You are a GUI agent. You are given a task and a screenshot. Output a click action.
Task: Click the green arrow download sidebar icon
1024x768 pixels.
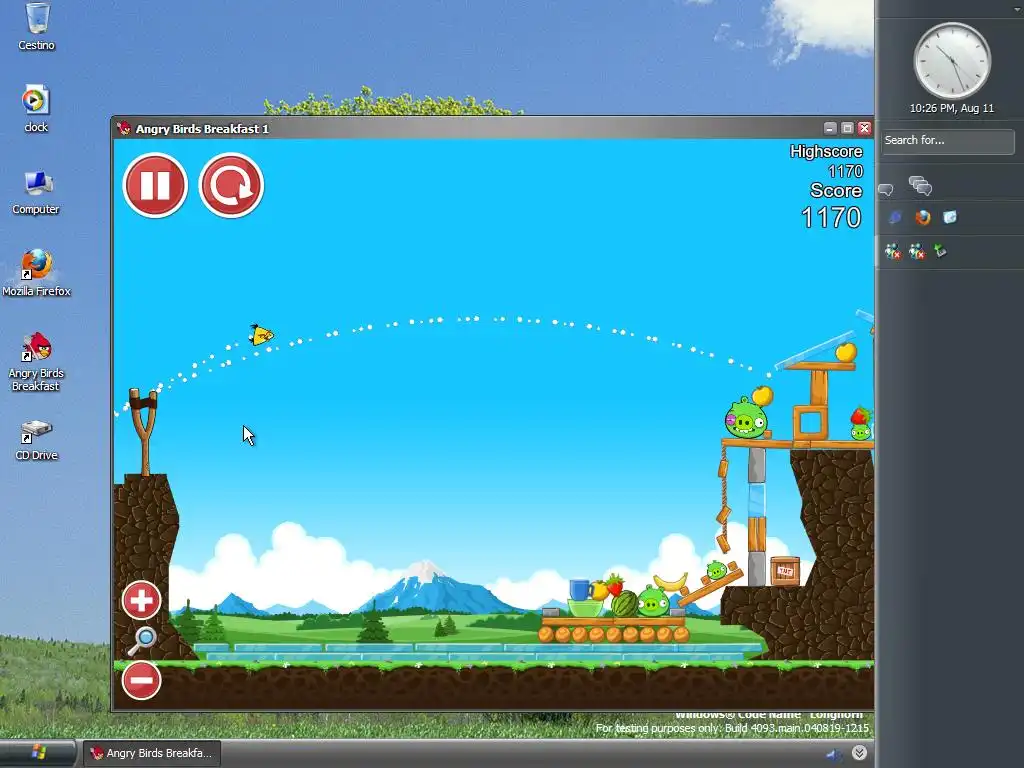(x=940, y=251)
